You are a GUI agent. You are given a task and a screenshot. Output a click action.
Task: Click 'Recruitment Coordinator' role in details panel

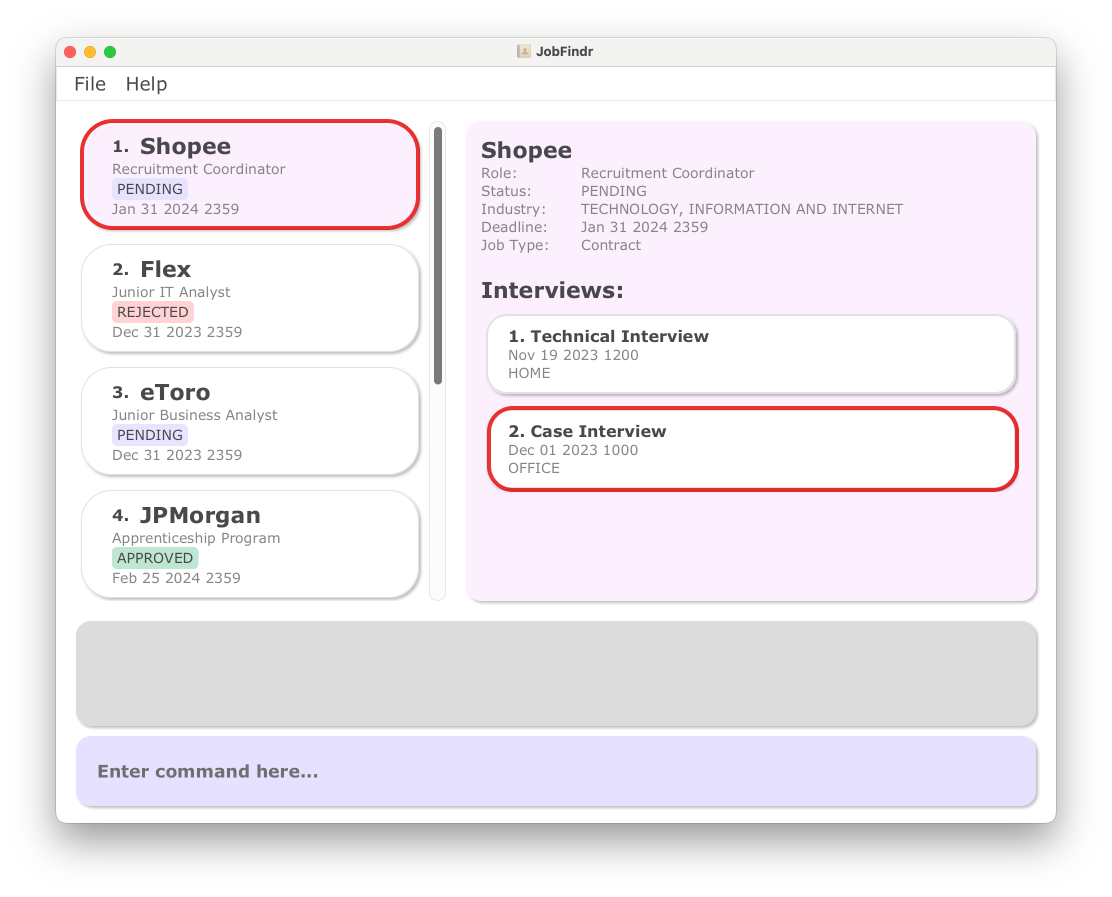667,173
